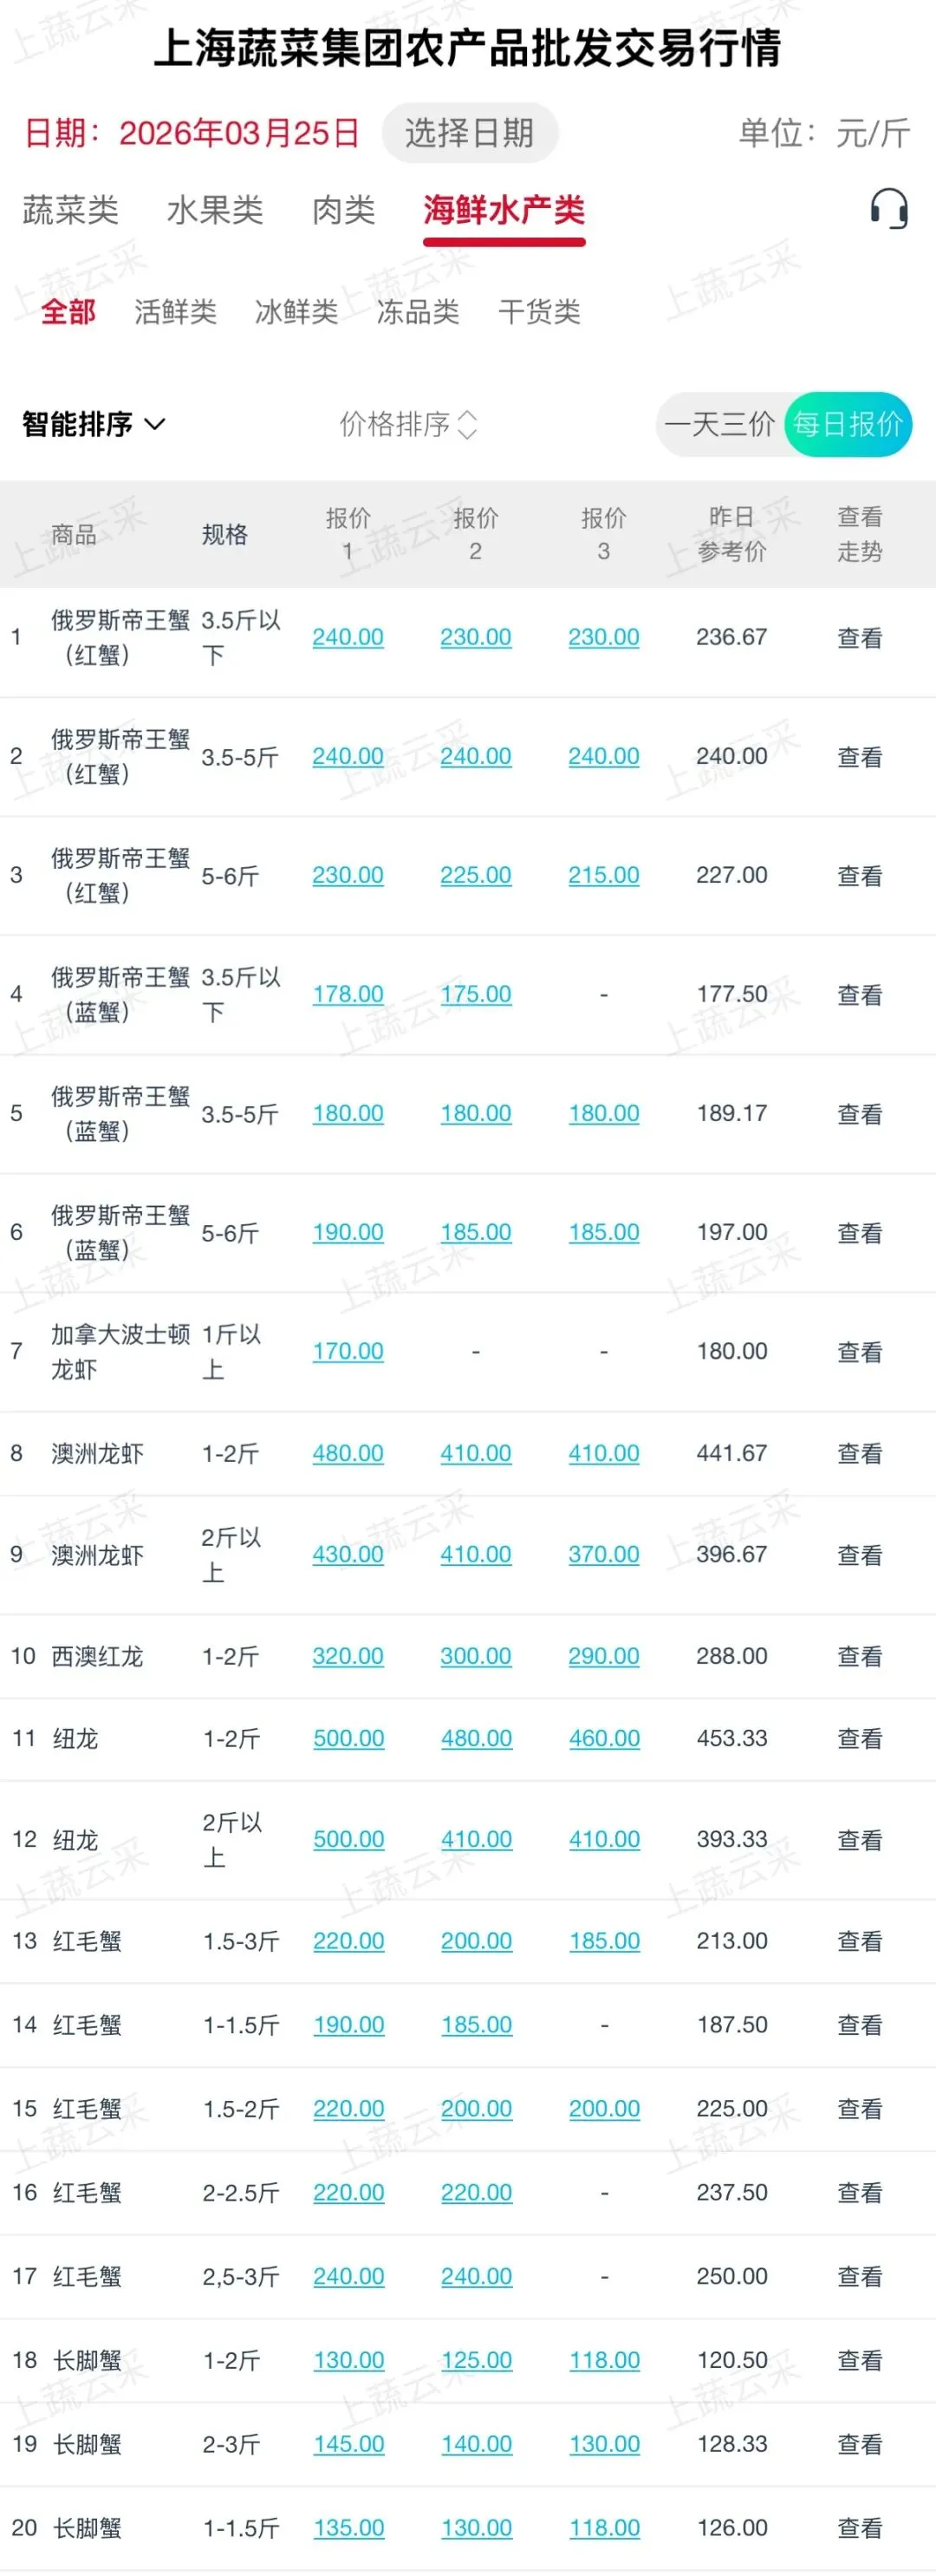This screenshot has height=2576, width=936.
Task: Switch to the 蔬菜类 tab
Action: (x=70, y=210)
